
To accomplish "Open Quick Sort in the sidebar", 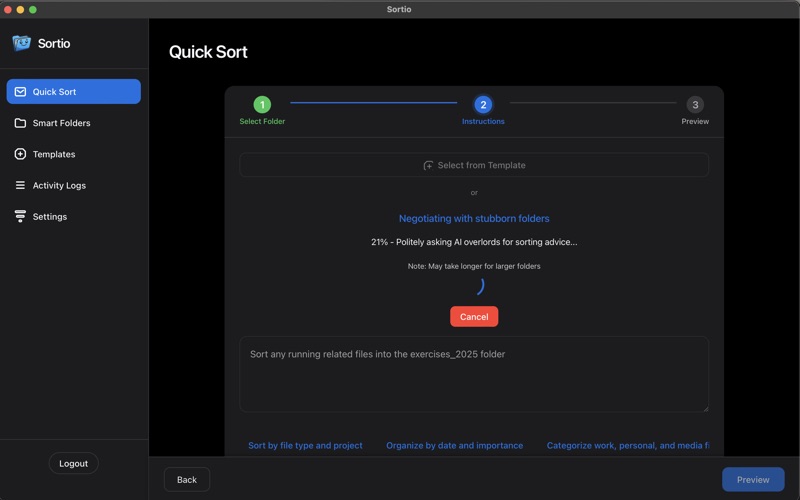I will pyautogui.click(x=73, y=91).
